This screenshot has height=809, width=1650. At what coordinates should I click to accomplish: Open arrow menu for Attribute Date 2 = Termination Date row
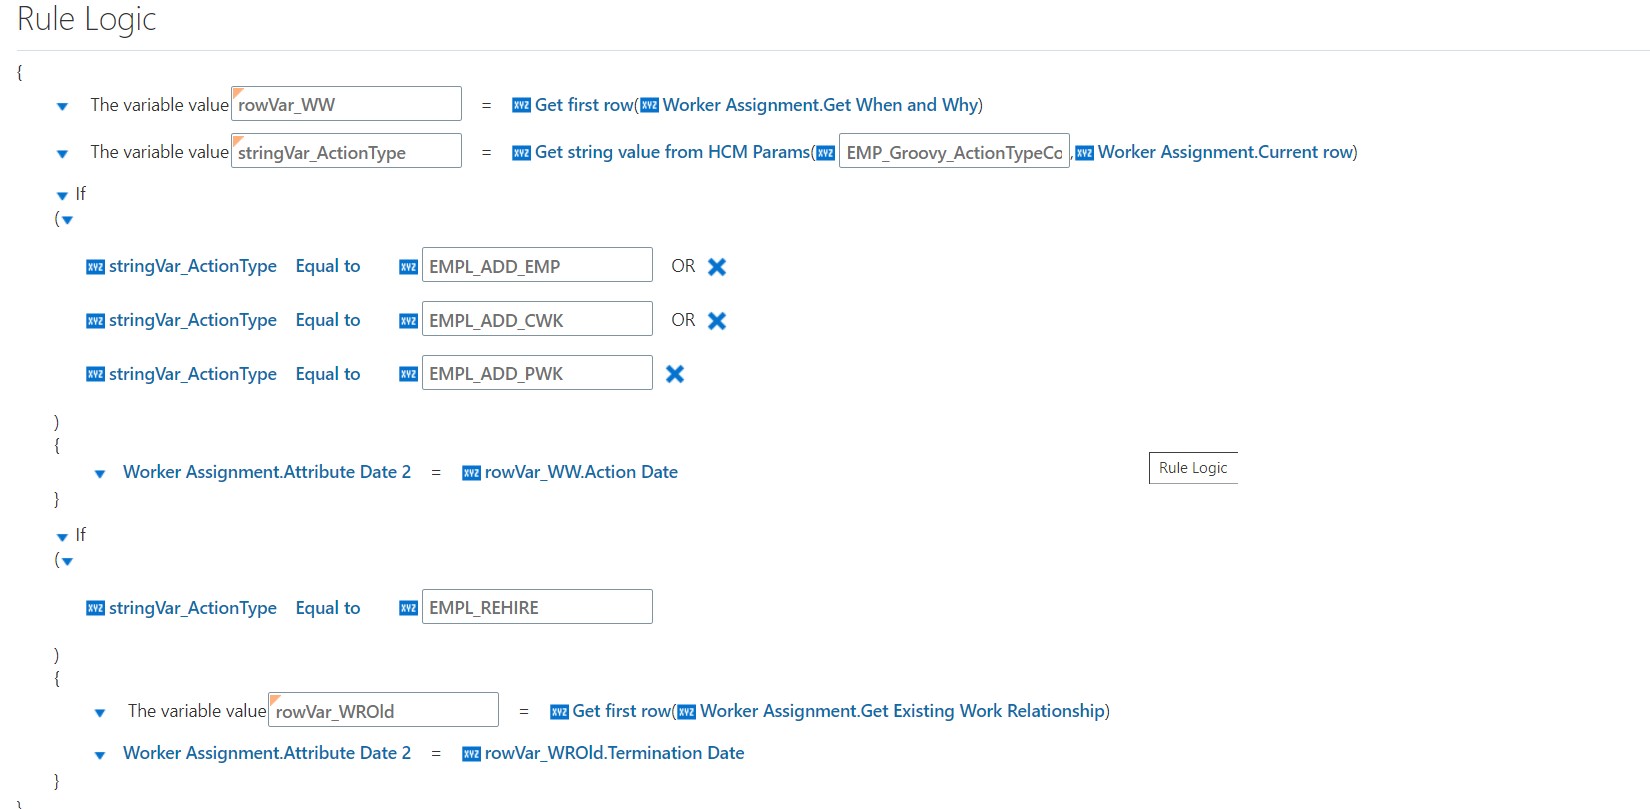[x=100, y=755]
